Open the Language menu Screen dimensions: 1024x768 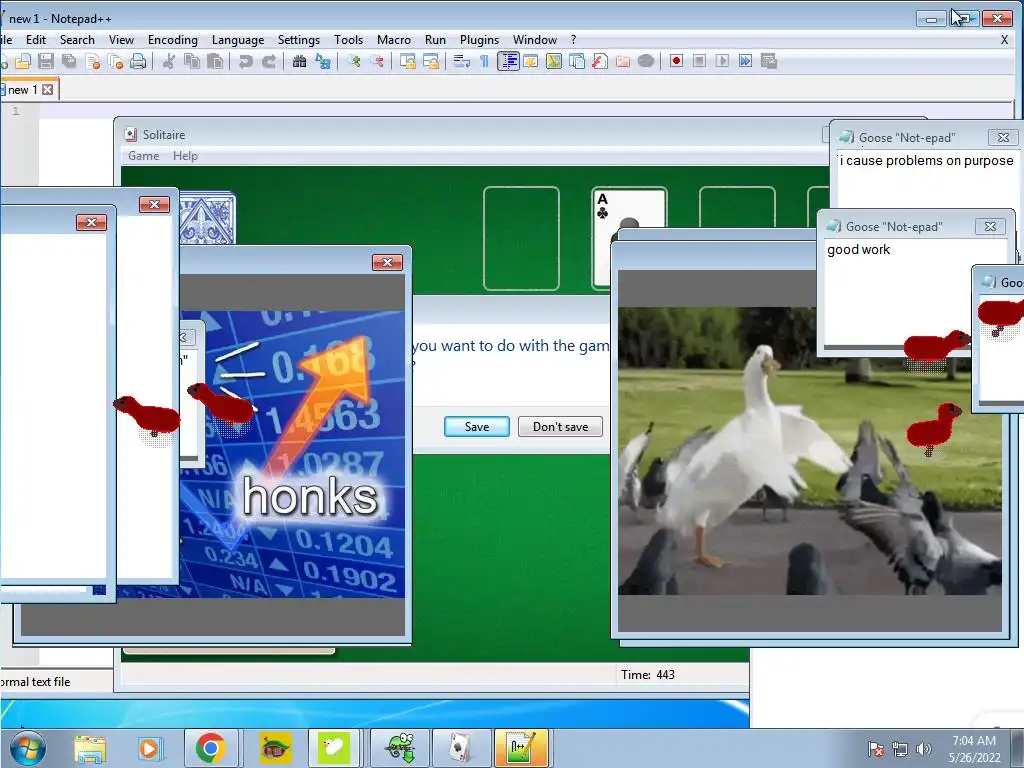pyautogui.click(x=238, y=40)
